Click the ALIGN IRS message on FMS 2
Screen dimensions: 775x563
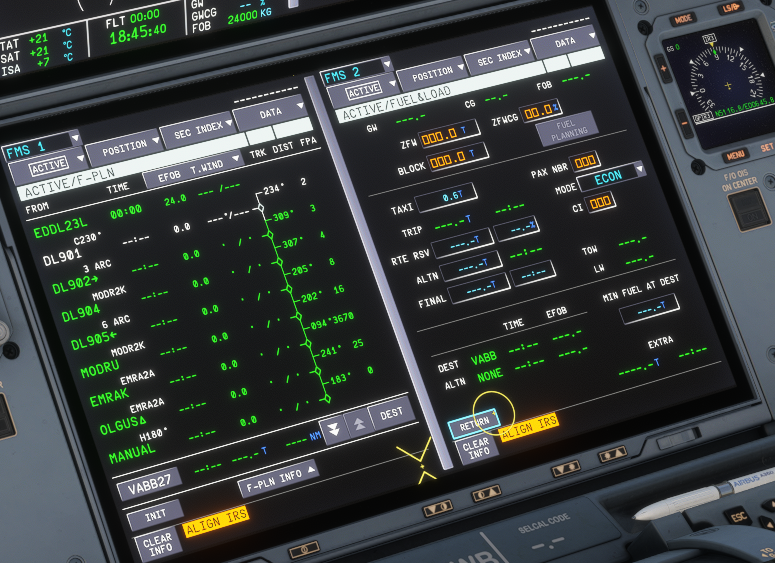tap(529, 428)
